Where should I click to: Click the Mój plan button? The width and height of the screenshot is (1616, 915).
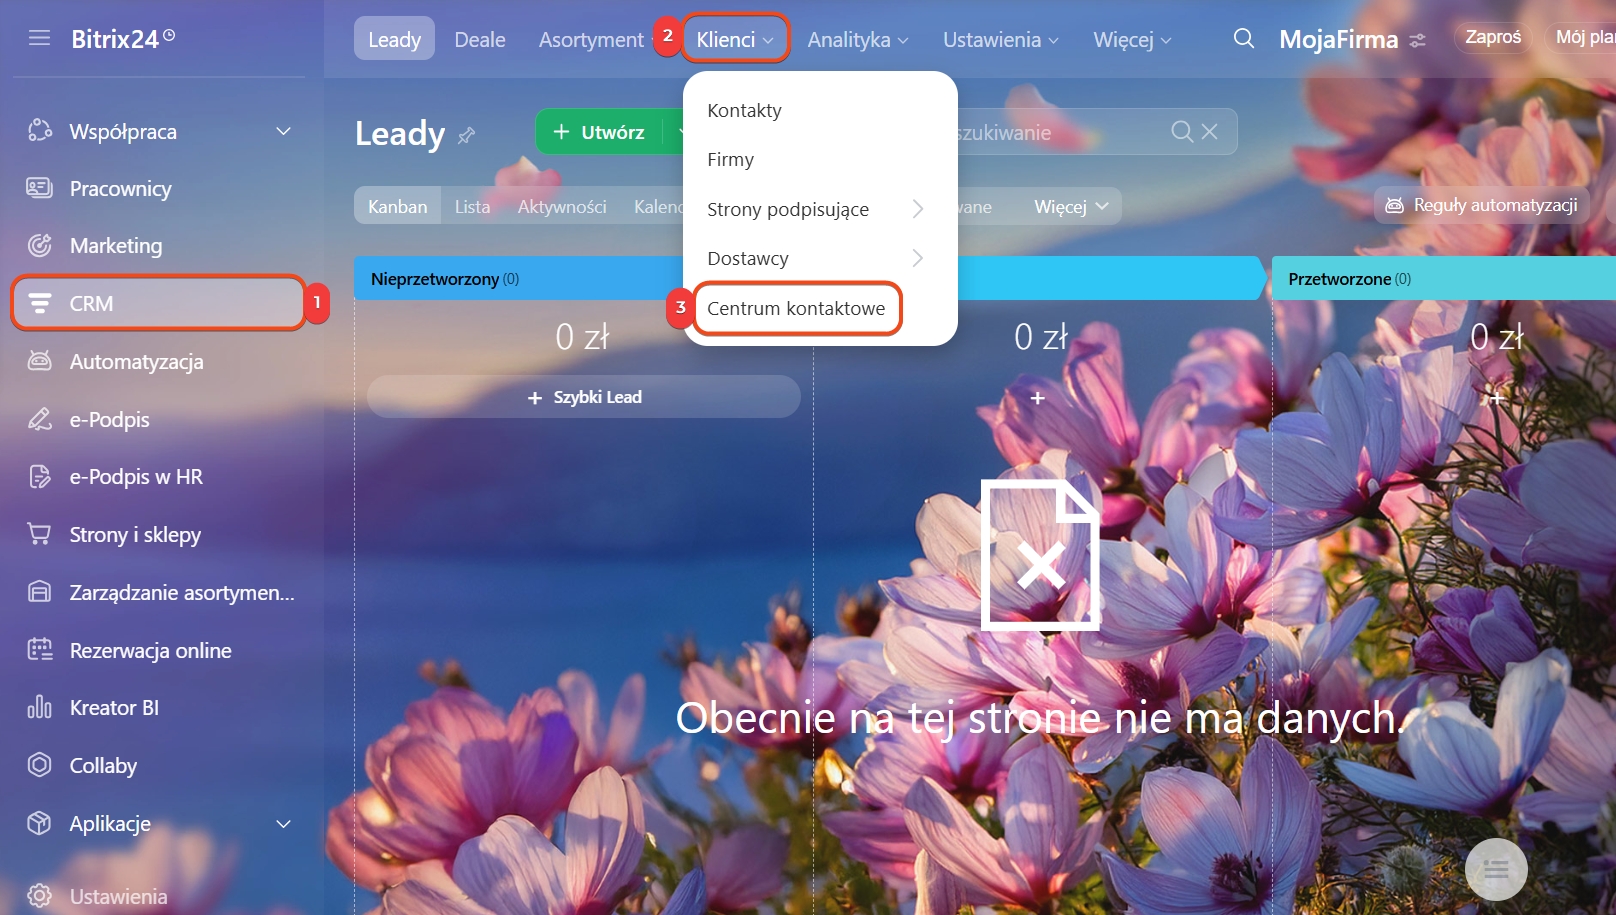(1580, 37)
